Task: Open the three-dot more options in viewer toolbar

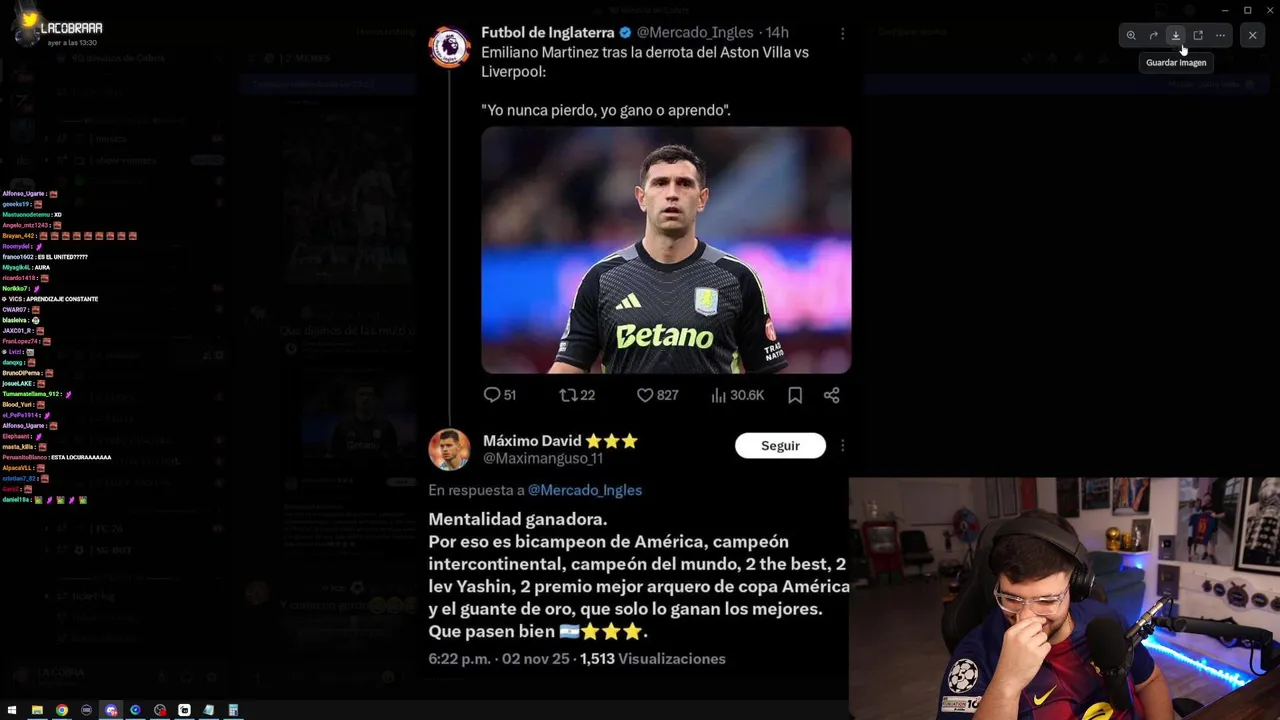Action: coord(1220,35)
